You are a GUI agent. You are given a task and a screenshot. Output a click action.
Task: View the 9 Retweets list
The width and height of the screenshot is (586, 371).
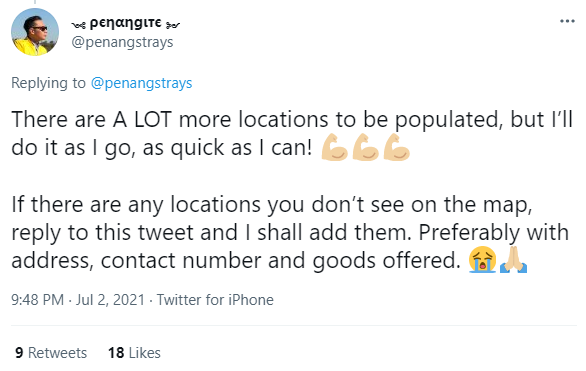pyautogui.click(x=51, y=353)
